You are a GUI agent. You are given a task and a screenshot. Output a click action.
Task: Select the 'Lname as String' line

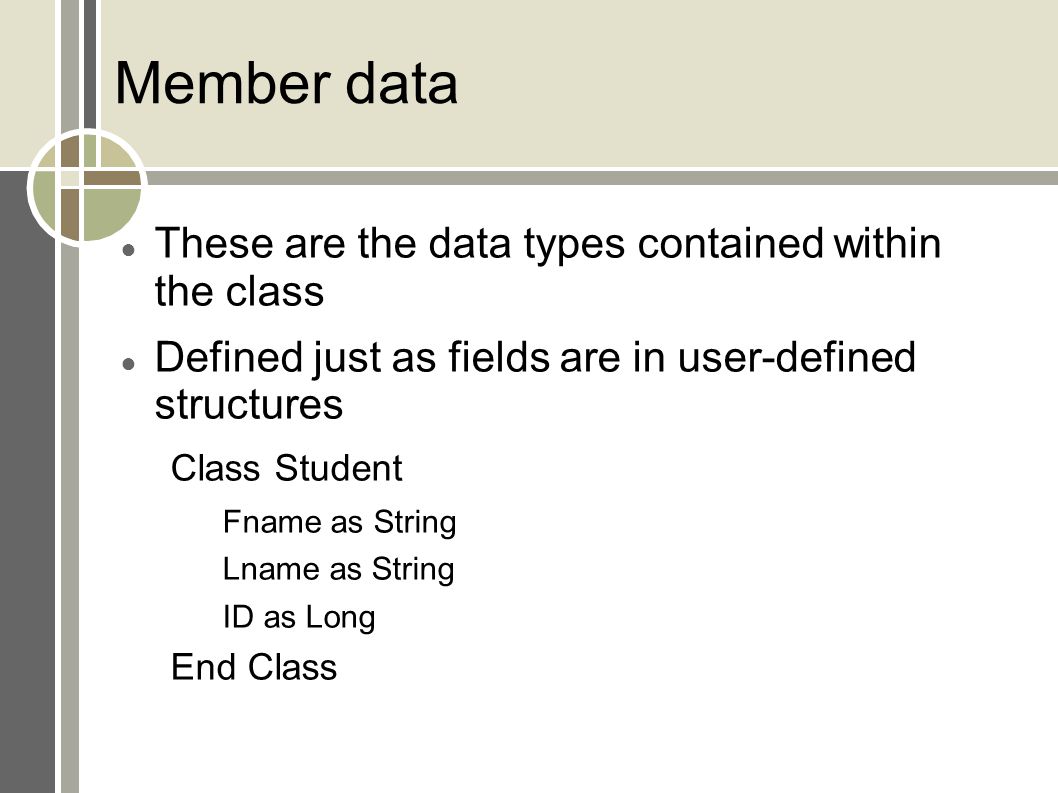tap(339, 569)
